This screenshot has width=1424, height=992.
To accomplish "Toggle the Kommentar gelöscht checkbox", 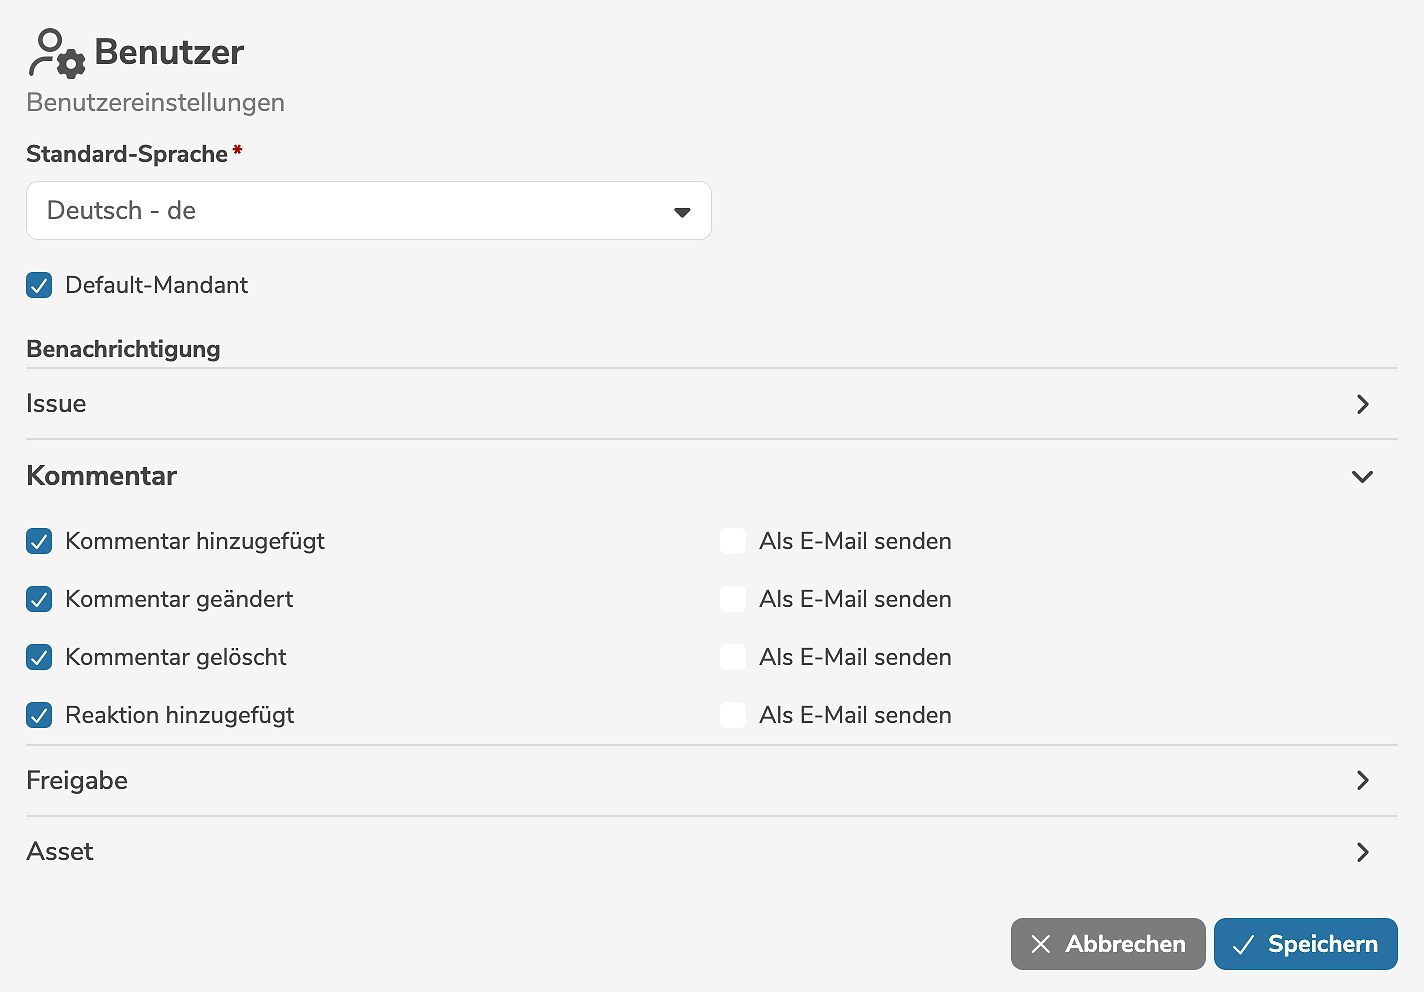I will click(39, 658).
